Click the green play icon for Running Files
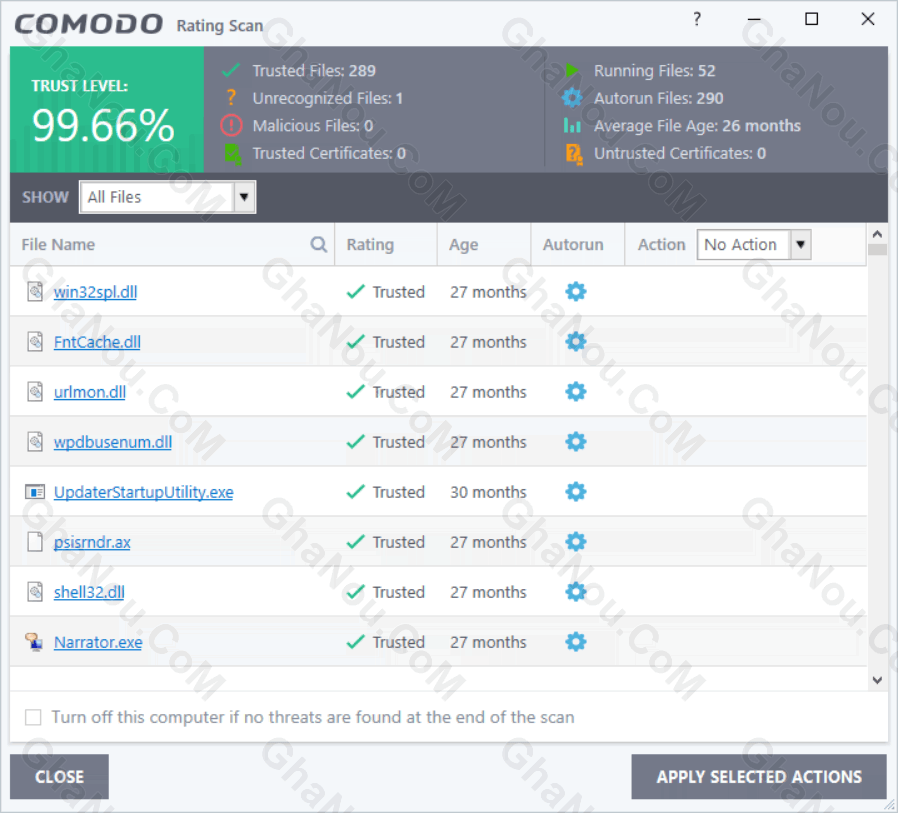The width and height of the screenshot is (898, 813). (x=572, y=70)
